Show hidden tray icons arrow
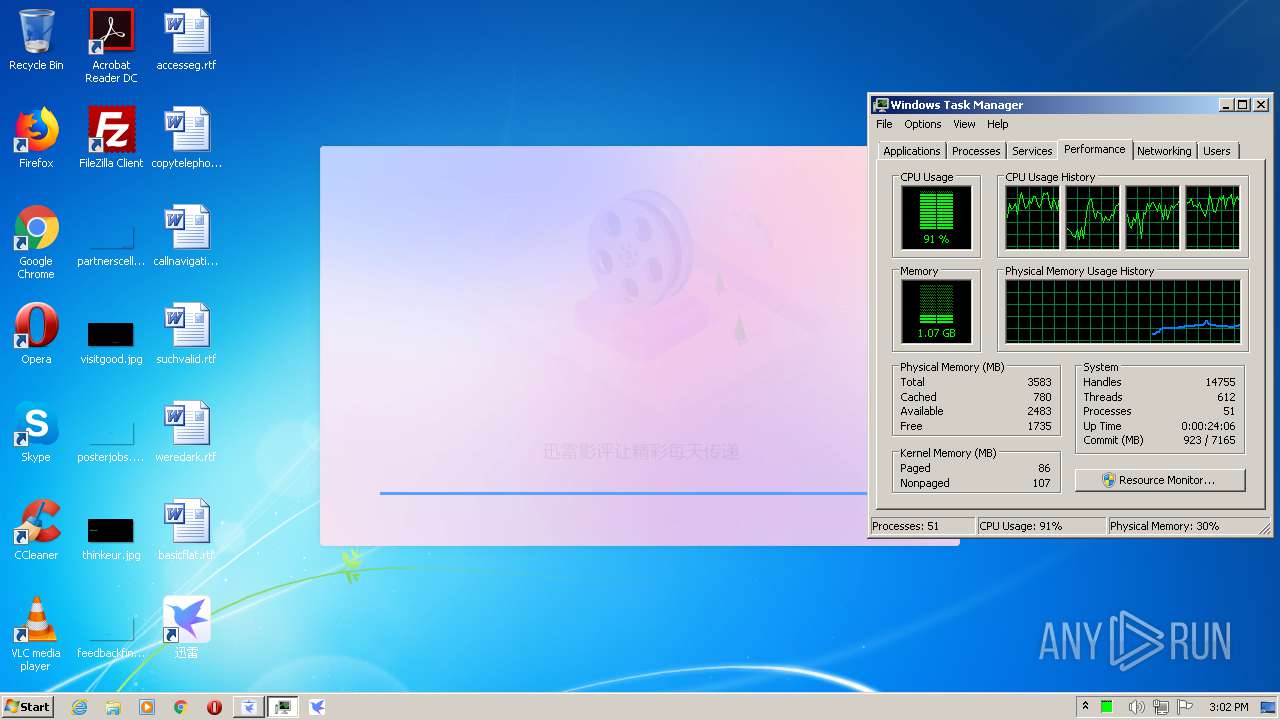The image size is (1280, 720). pyautogui.click(x=1085, y=706)
